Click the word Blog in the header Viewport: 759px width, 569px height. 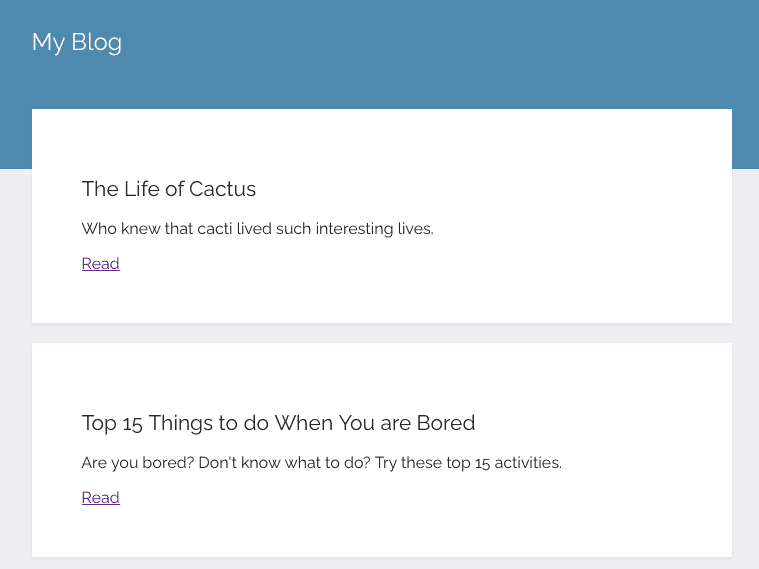(x=97, y=42)
